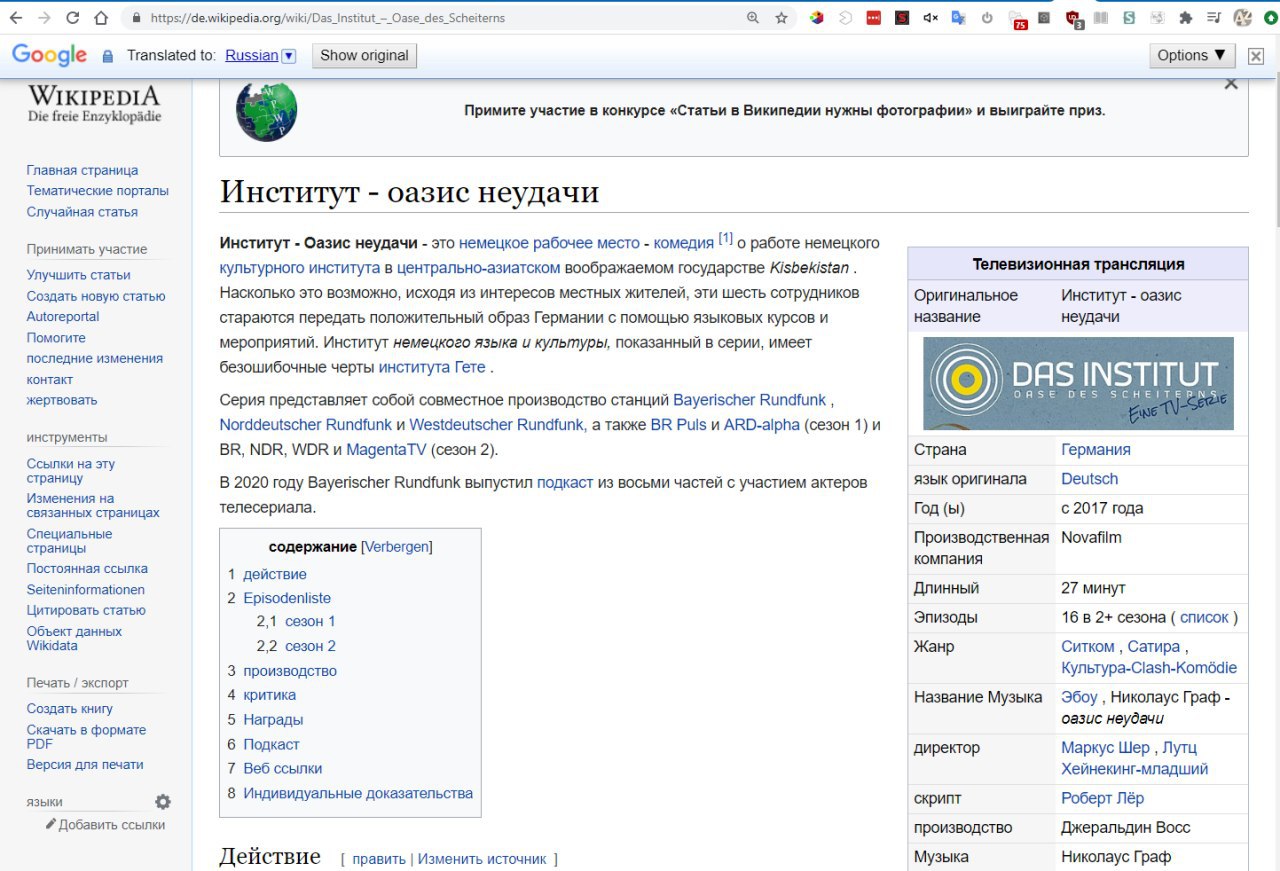This screenshot has width=1280, height=871.
Task: Open Версия для печати link
Action: pyautogui.click(x=85, y=765)
